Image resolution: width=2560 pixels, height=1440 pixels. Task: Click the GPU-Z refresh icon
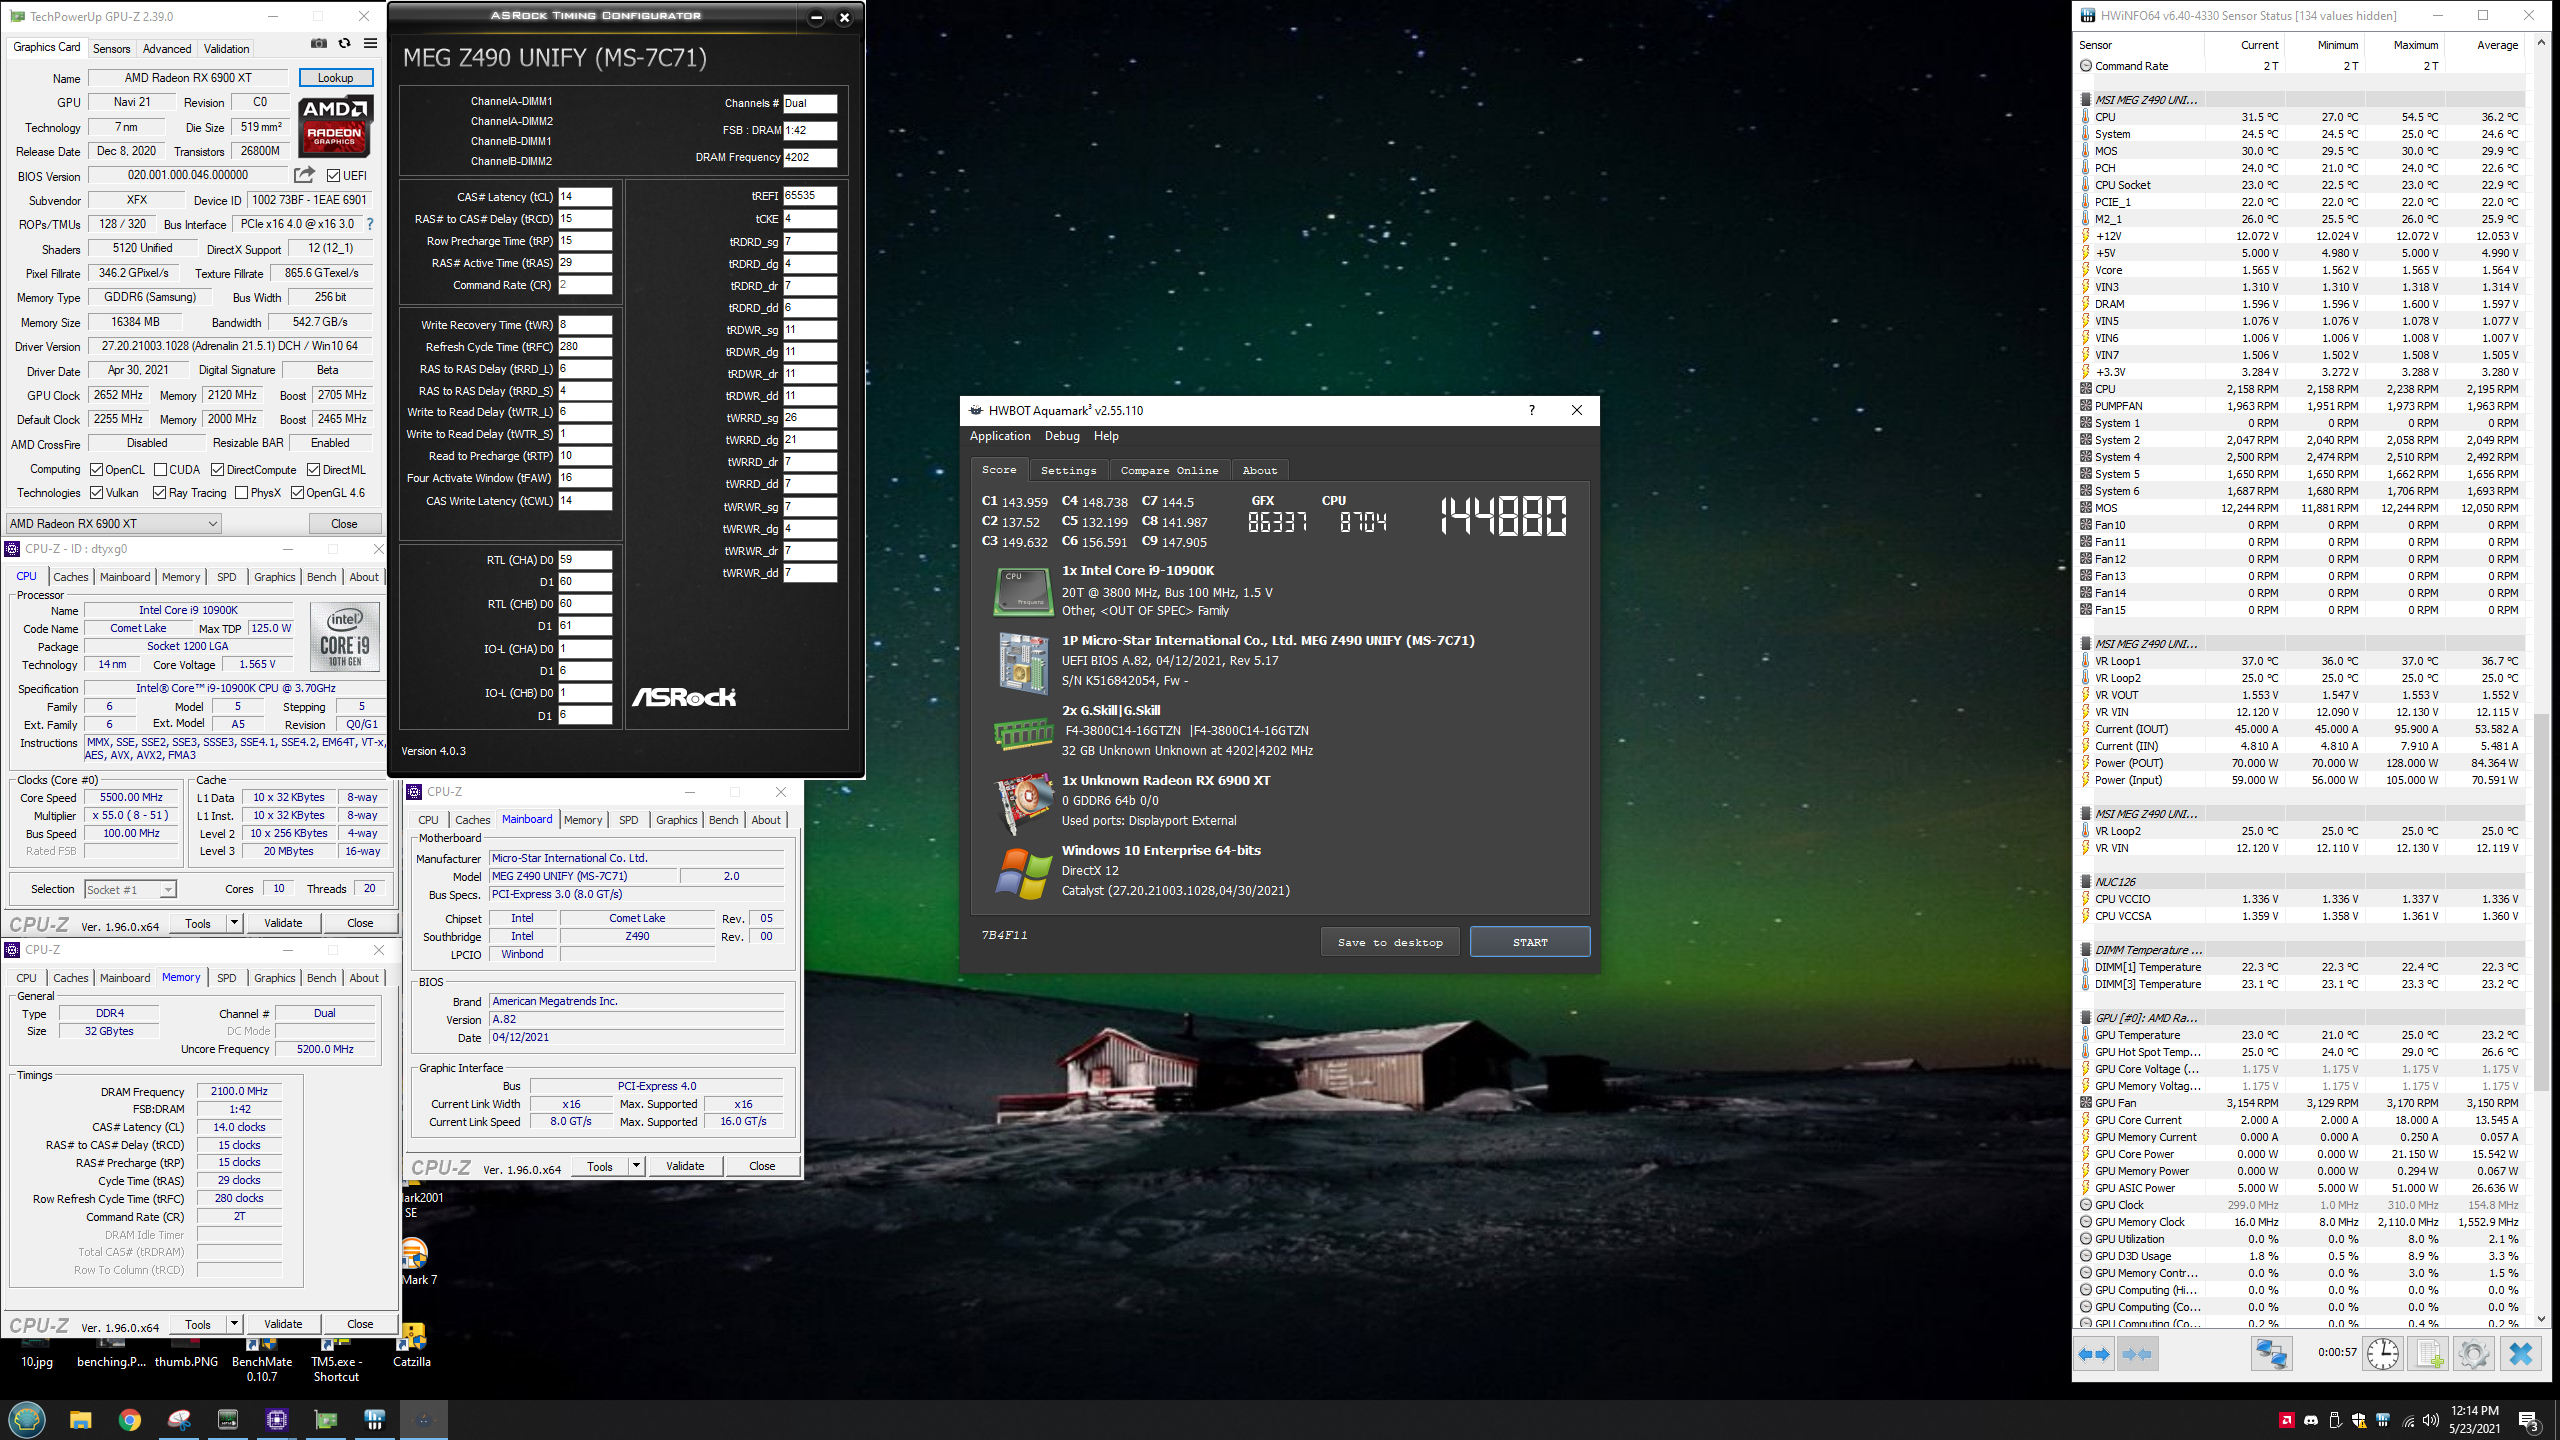click(344, 43)
